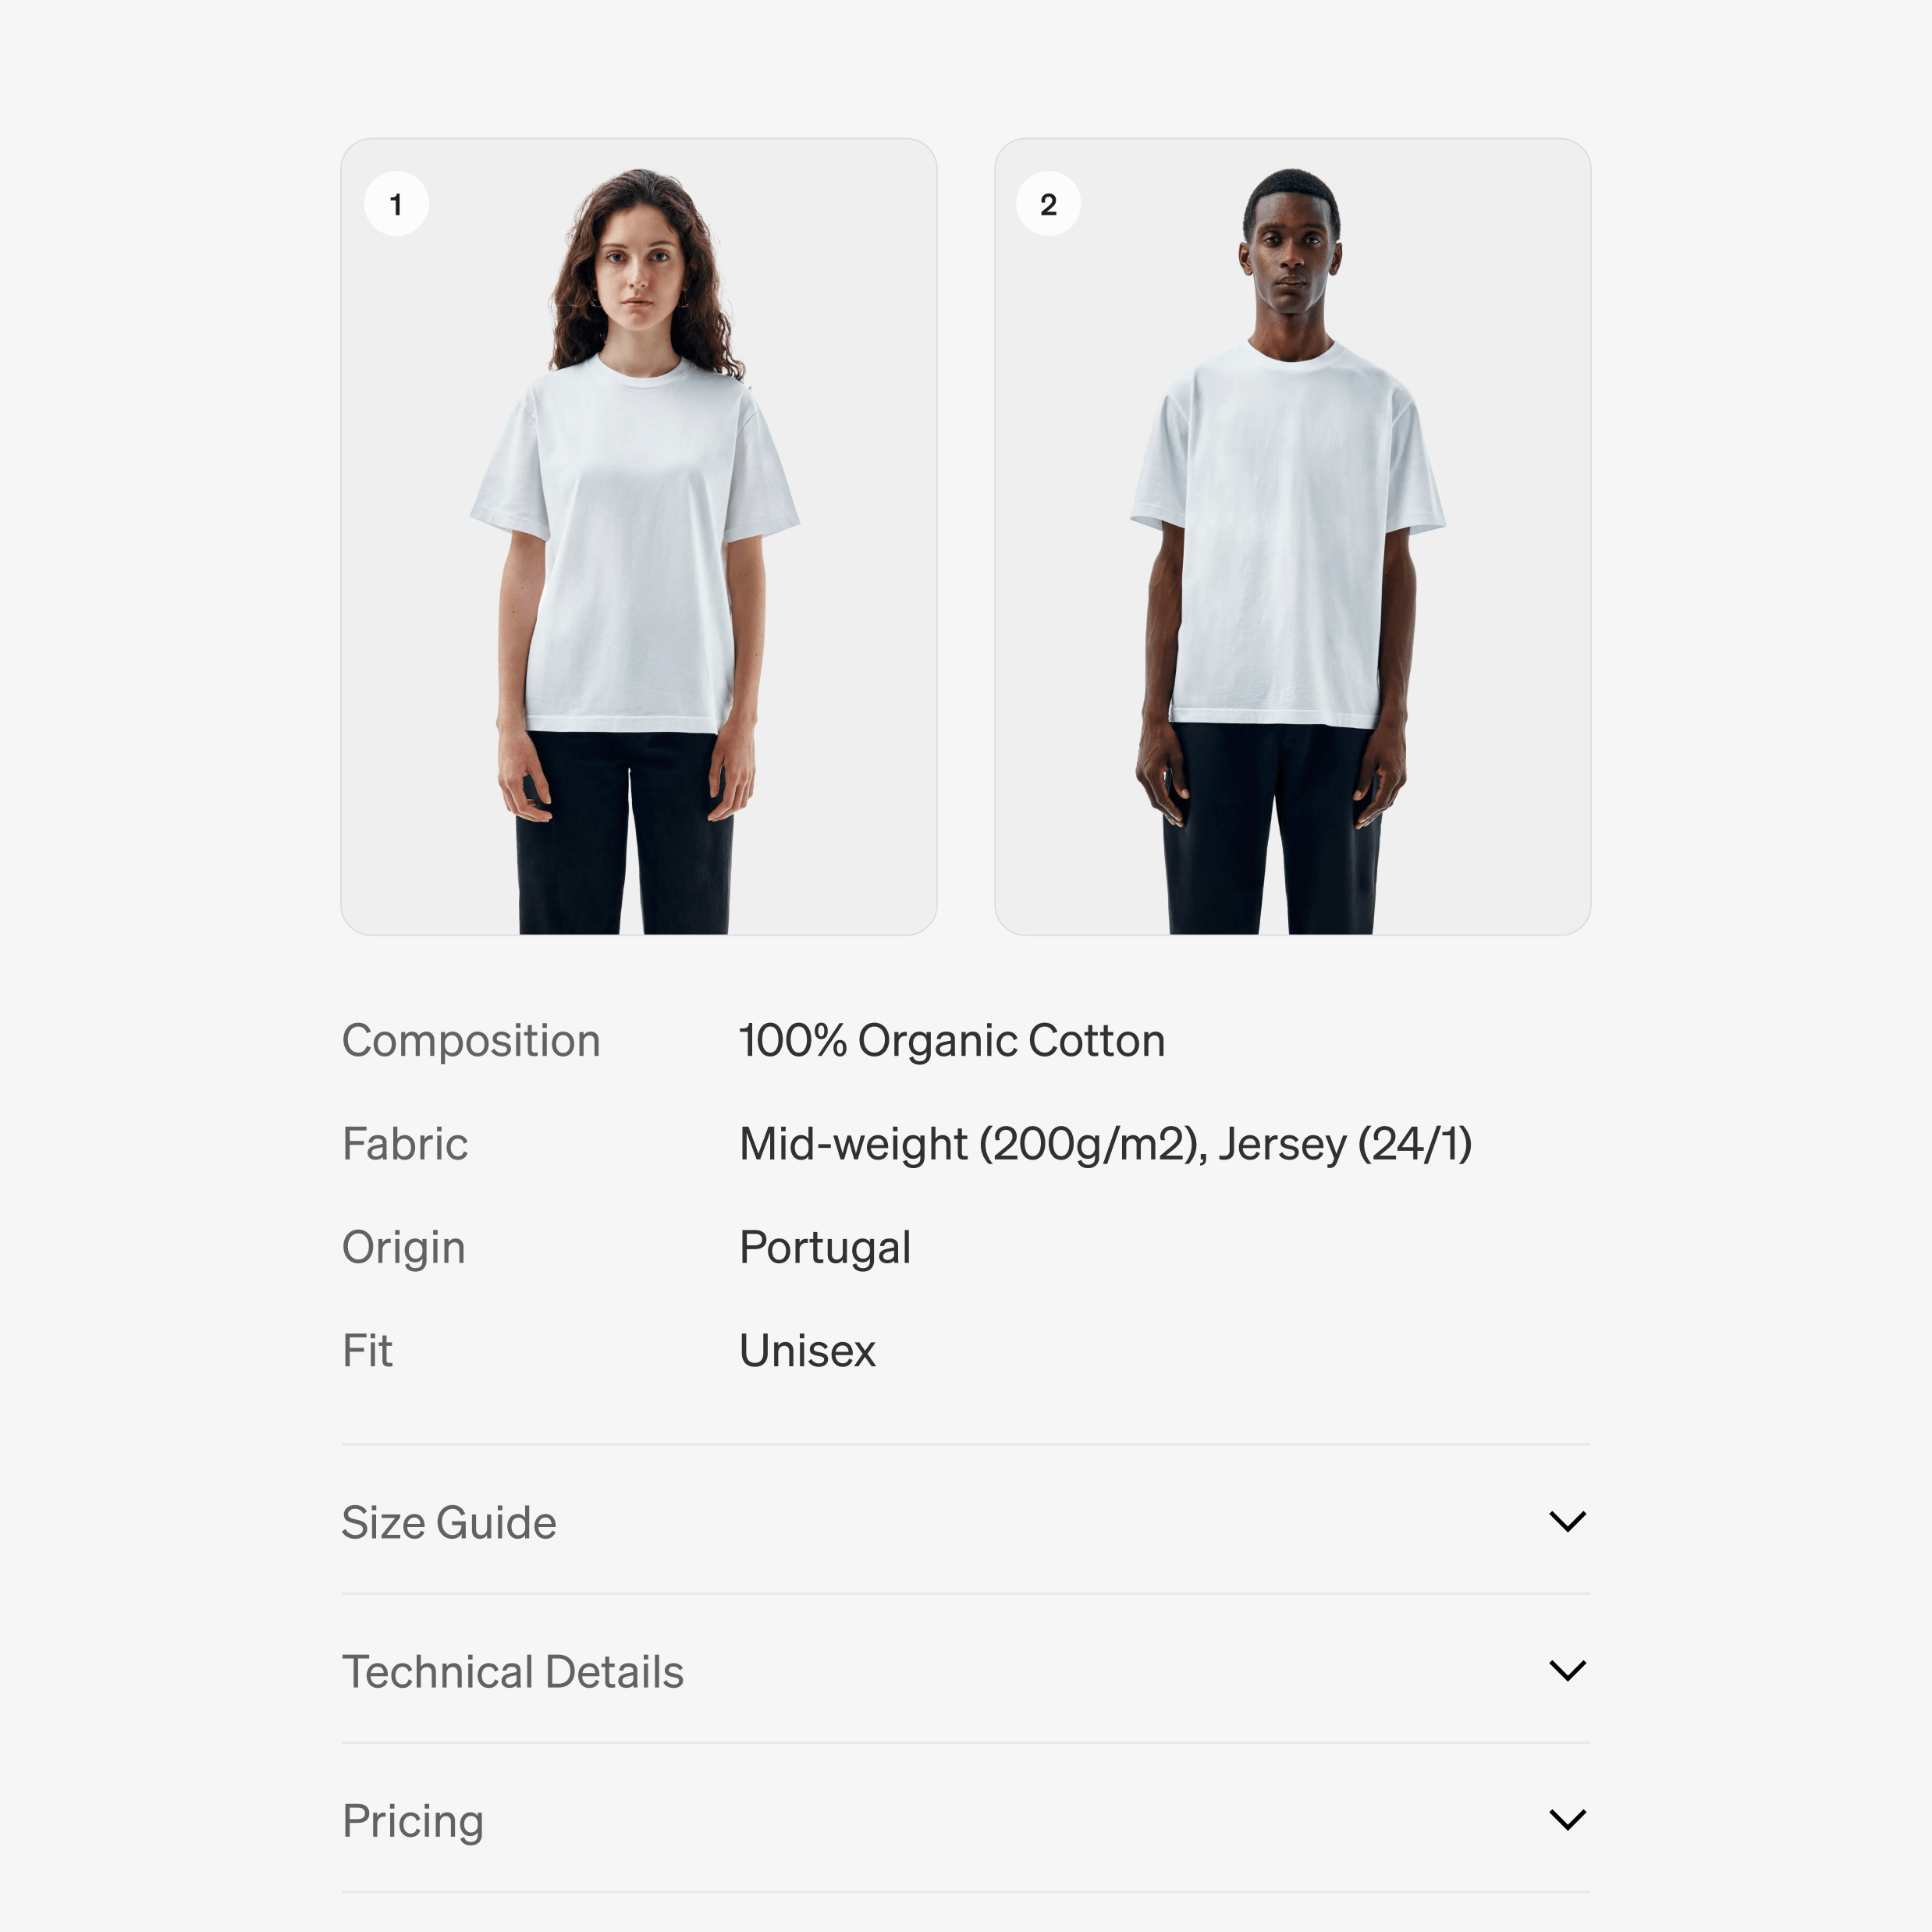
Task: Expand the Size Guide chevron arrow
Action: click(x=1567, y=1521)
